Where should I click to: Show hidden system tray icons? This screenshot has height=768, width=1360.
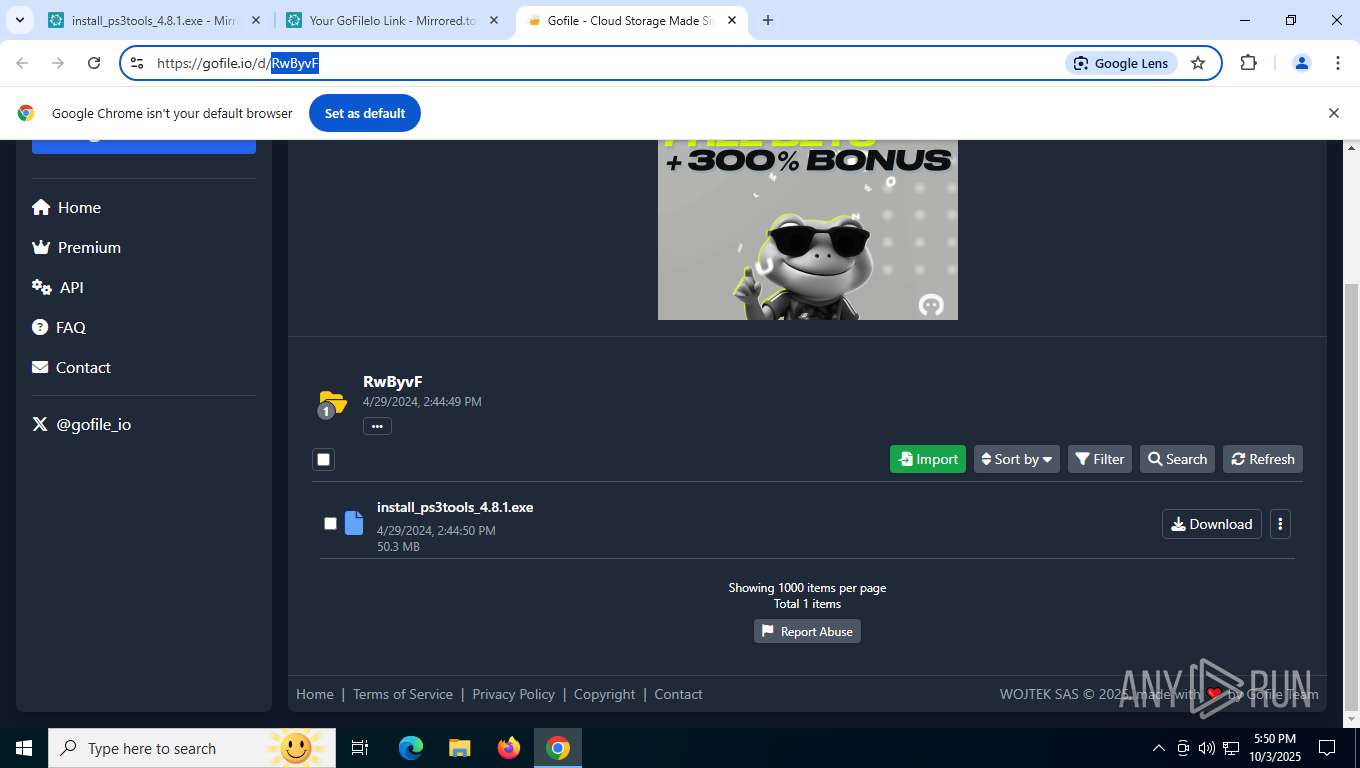pos(1159,748)
